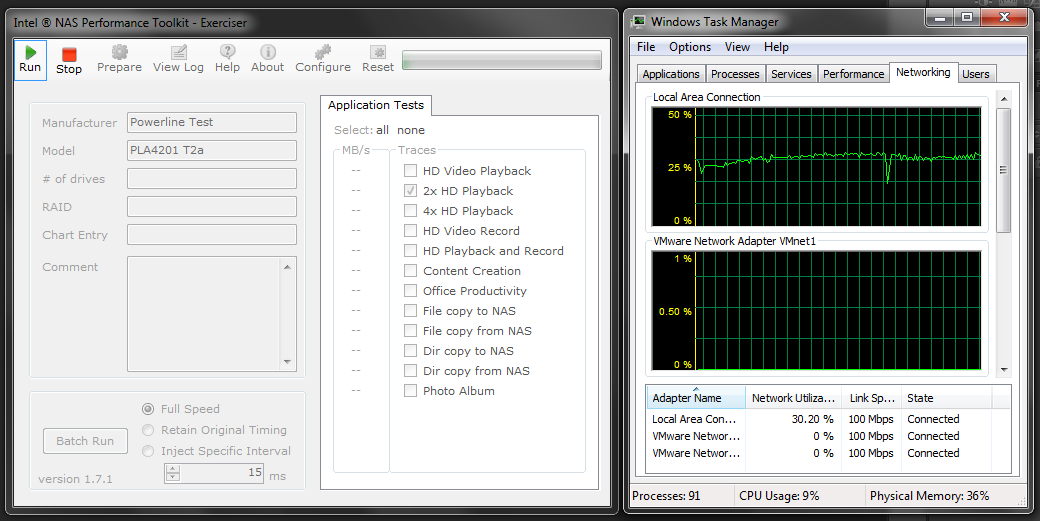
Task: Click inside the Comment text area
Action: [x=204, y=314]
